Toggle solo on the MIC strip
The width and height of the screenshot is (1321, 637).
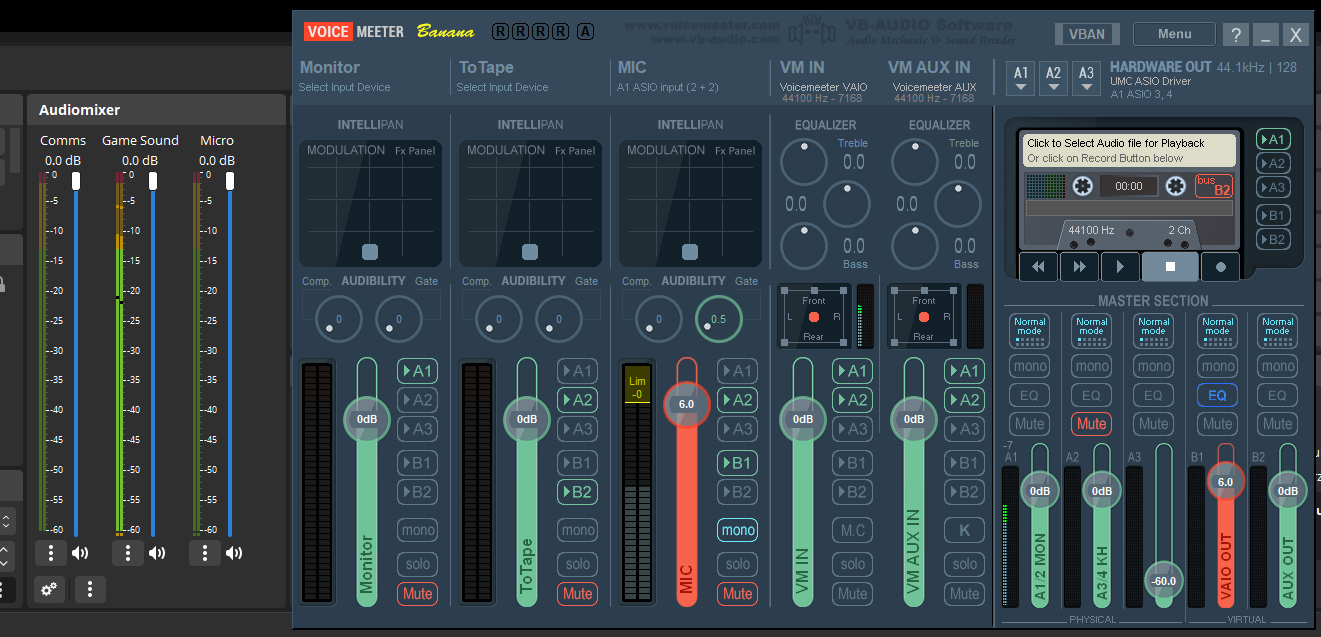tap(737, 564)
